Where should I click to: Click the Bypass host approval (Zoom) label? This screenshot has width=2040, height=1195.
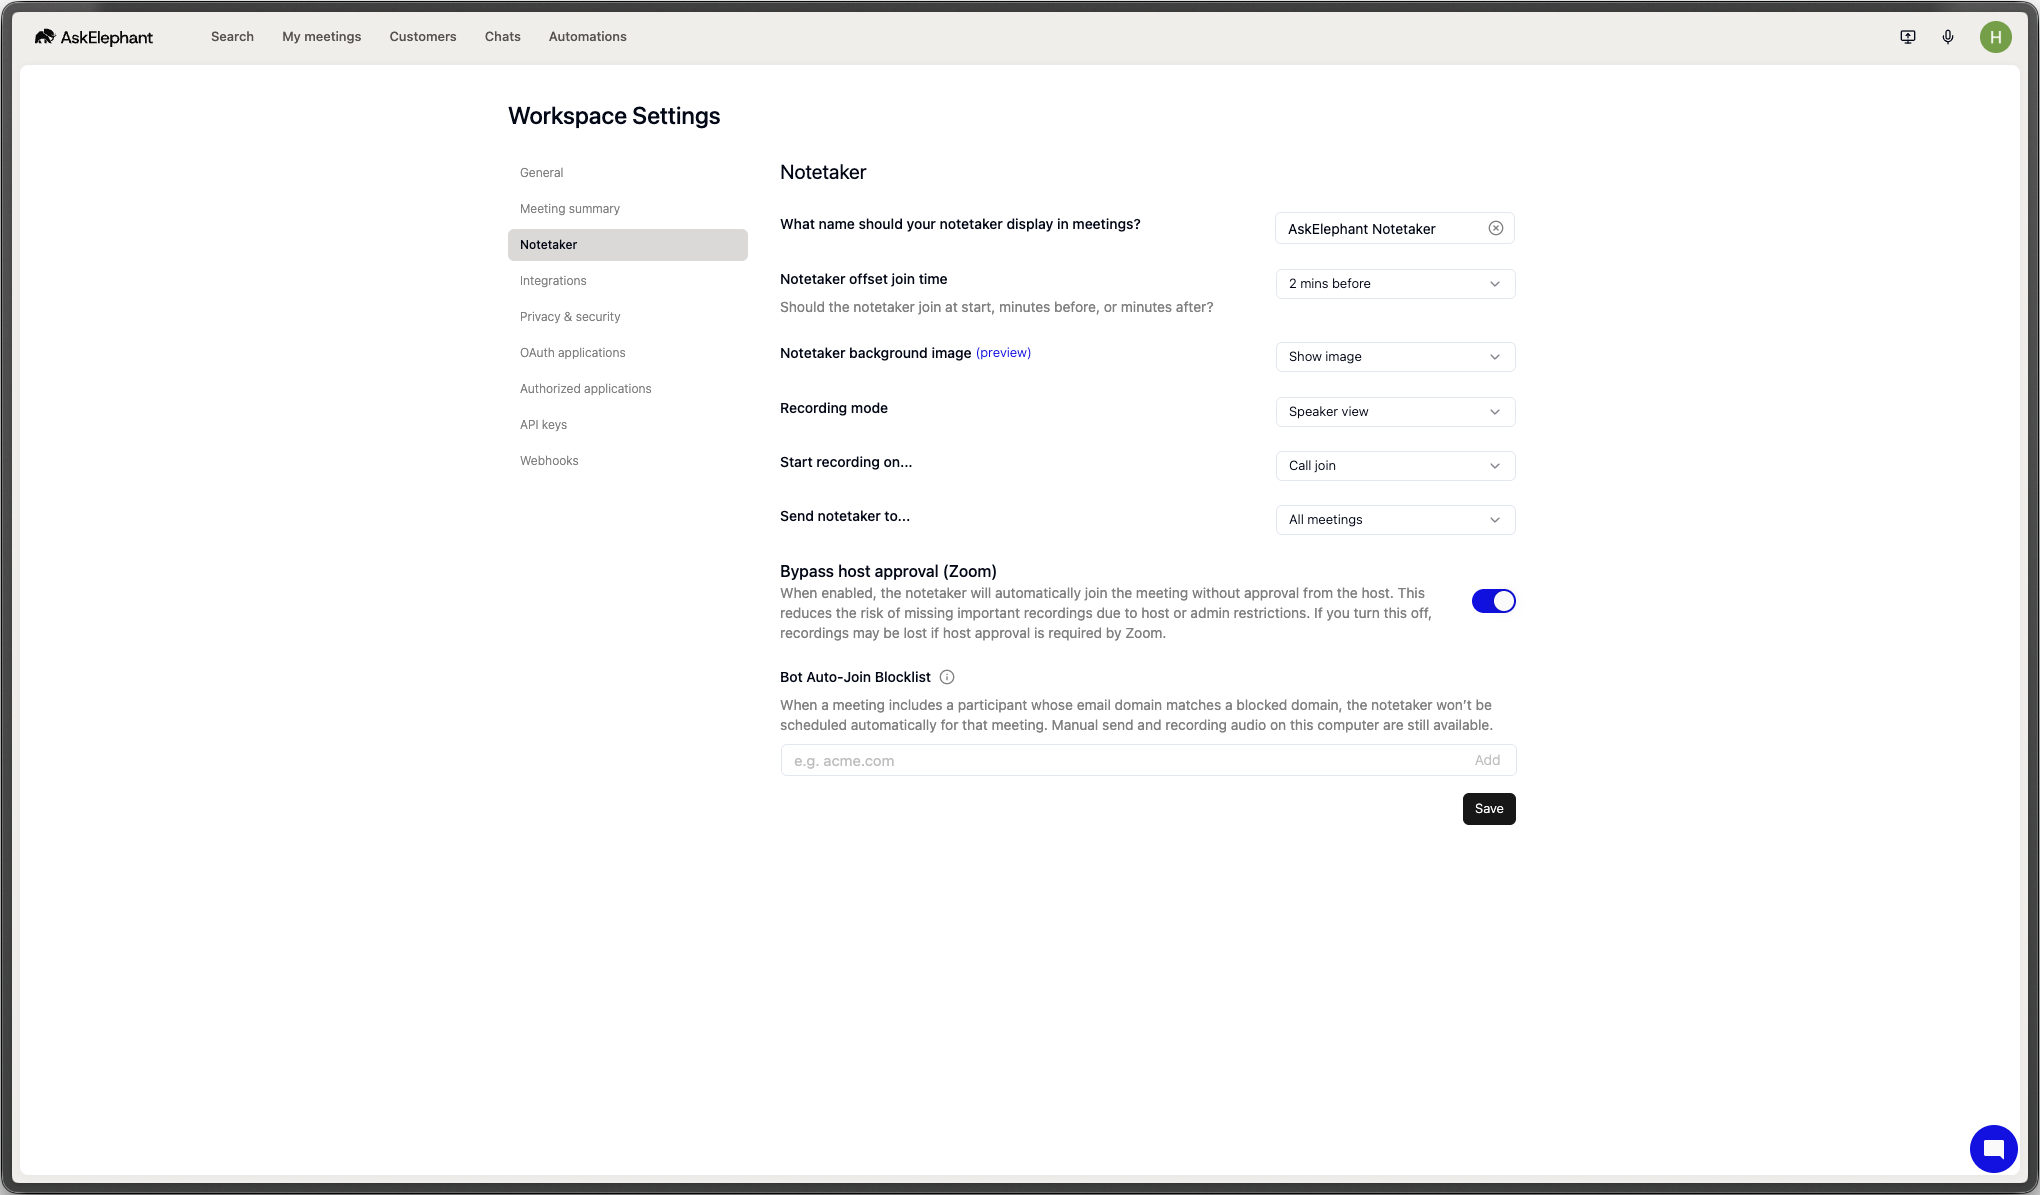tap(888, 571)
